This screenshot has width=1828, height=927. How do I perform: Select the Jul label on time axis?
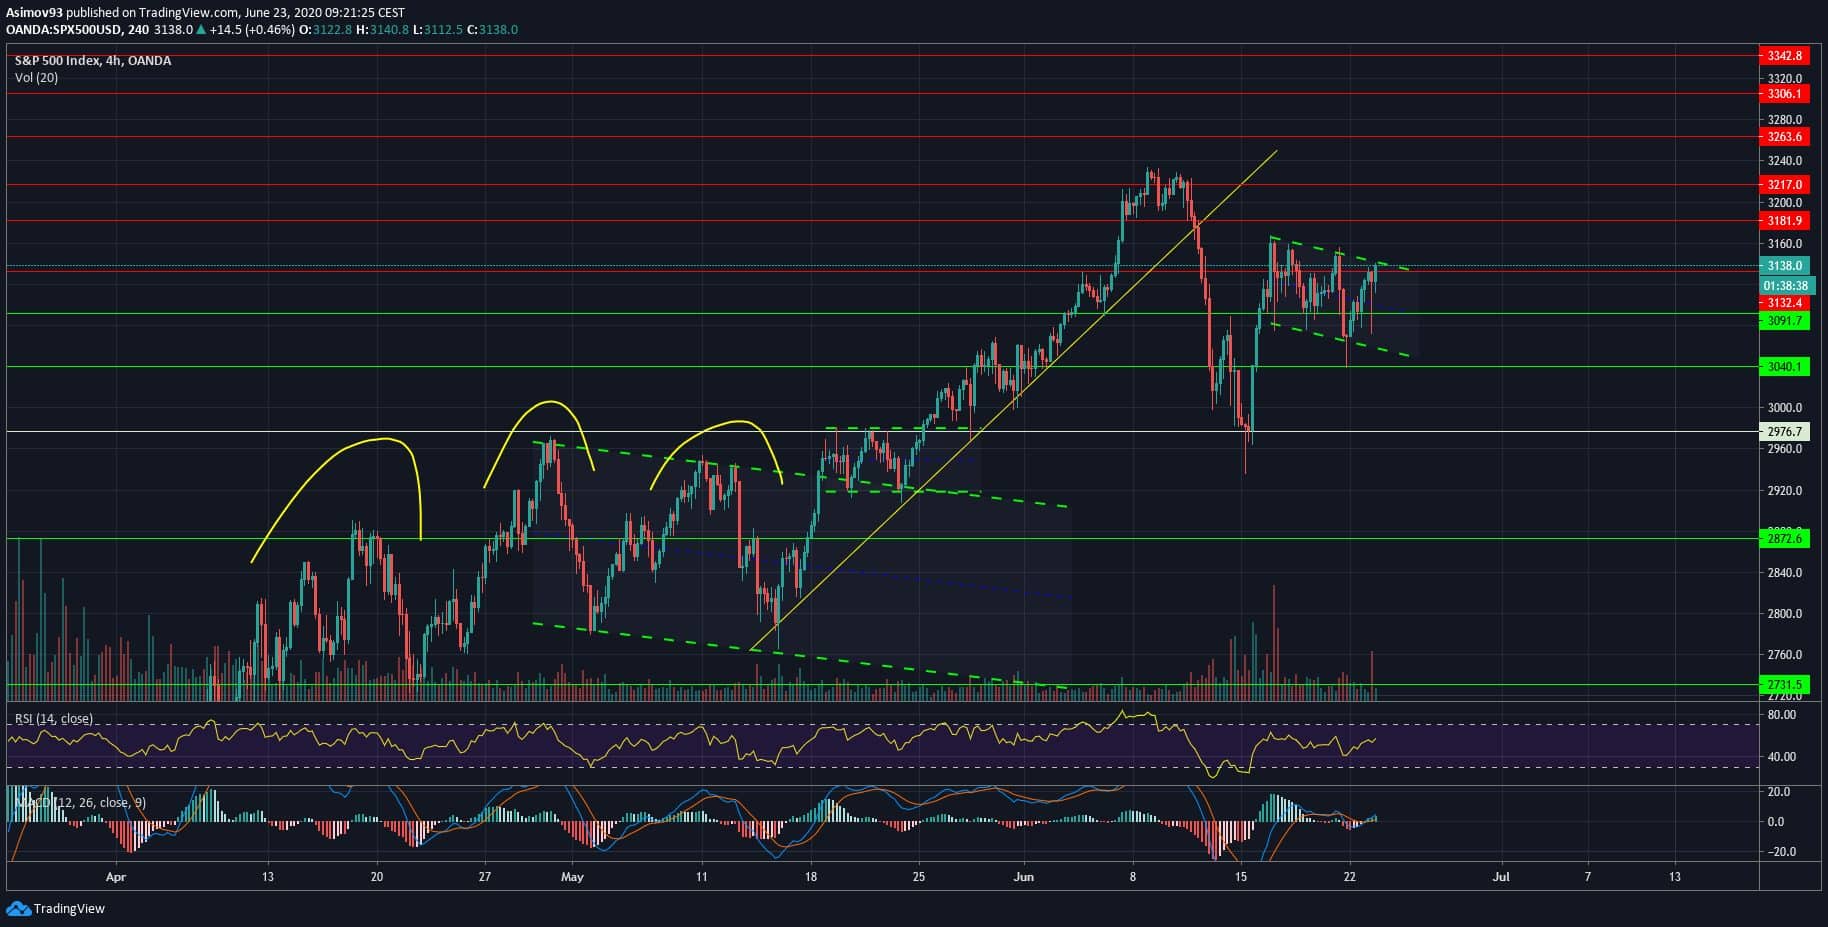tap(1500, 877)
